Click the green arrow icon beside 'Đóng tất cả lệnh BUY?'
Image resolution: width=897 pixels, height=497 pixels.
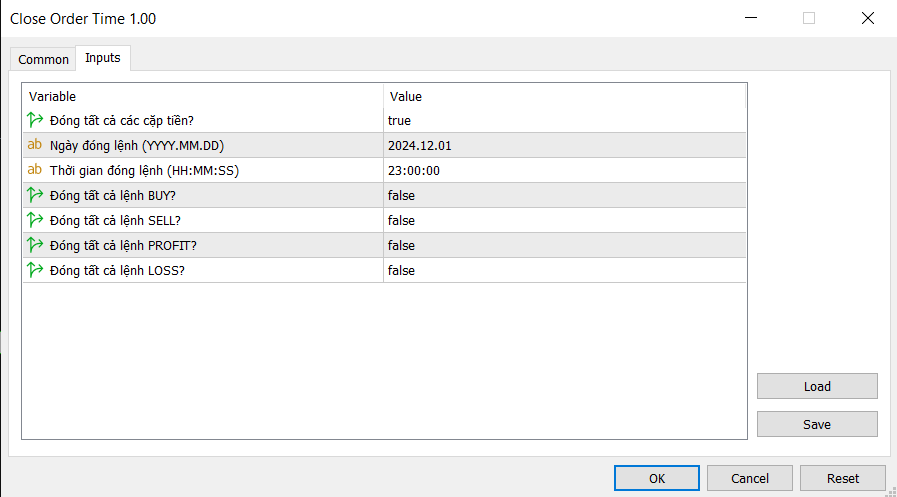35,195
